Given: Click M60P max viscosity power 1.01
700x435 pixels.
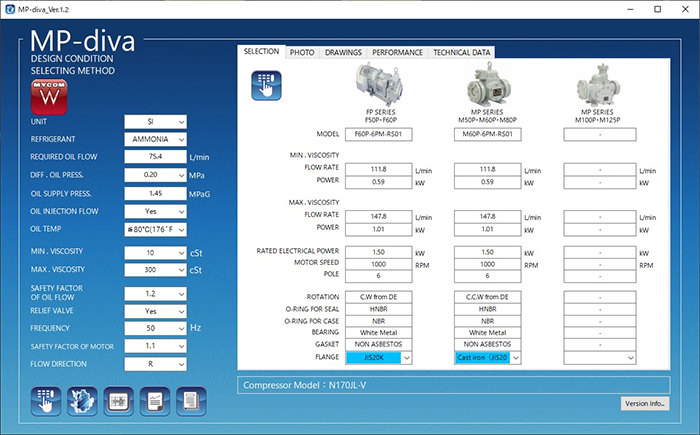Looking at the screenshot, I should pyautogui.click(x=488, y=230).
